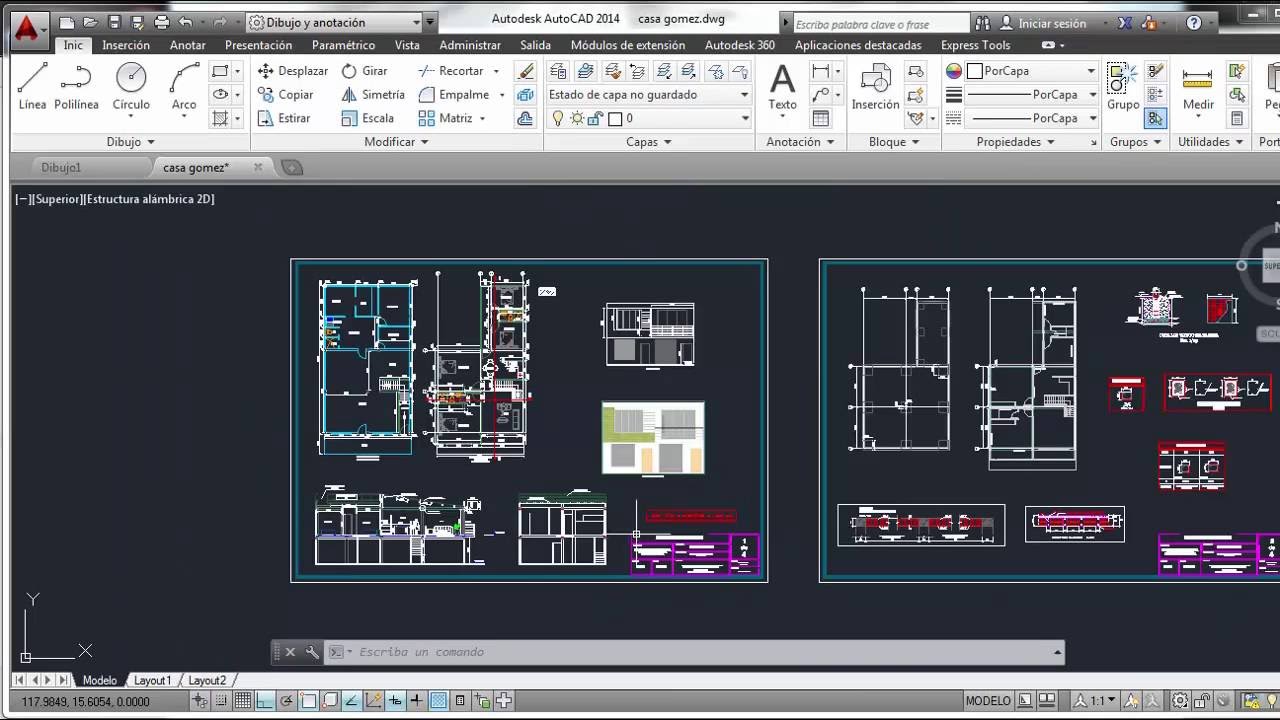Click the Save icon in quick access toolbar
The image size is (1280, 720).
coord(114,22)
